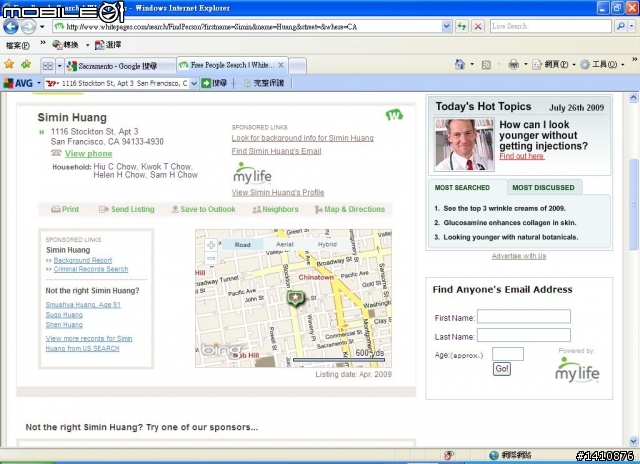Click Advertise with Us link
Image resolution: width=640 pixels, height=464 pixels.
(x=519, y=256)
